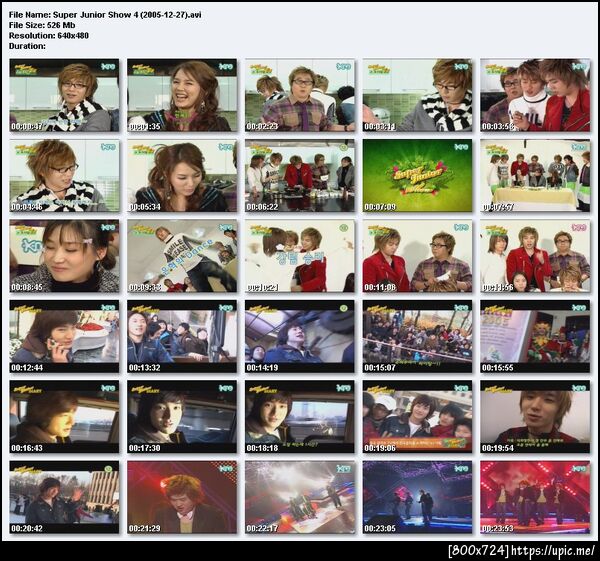Open the frame at 00:02:23
Image resolution: width=600 pixels, height=561 pixels.
point(300,95)
